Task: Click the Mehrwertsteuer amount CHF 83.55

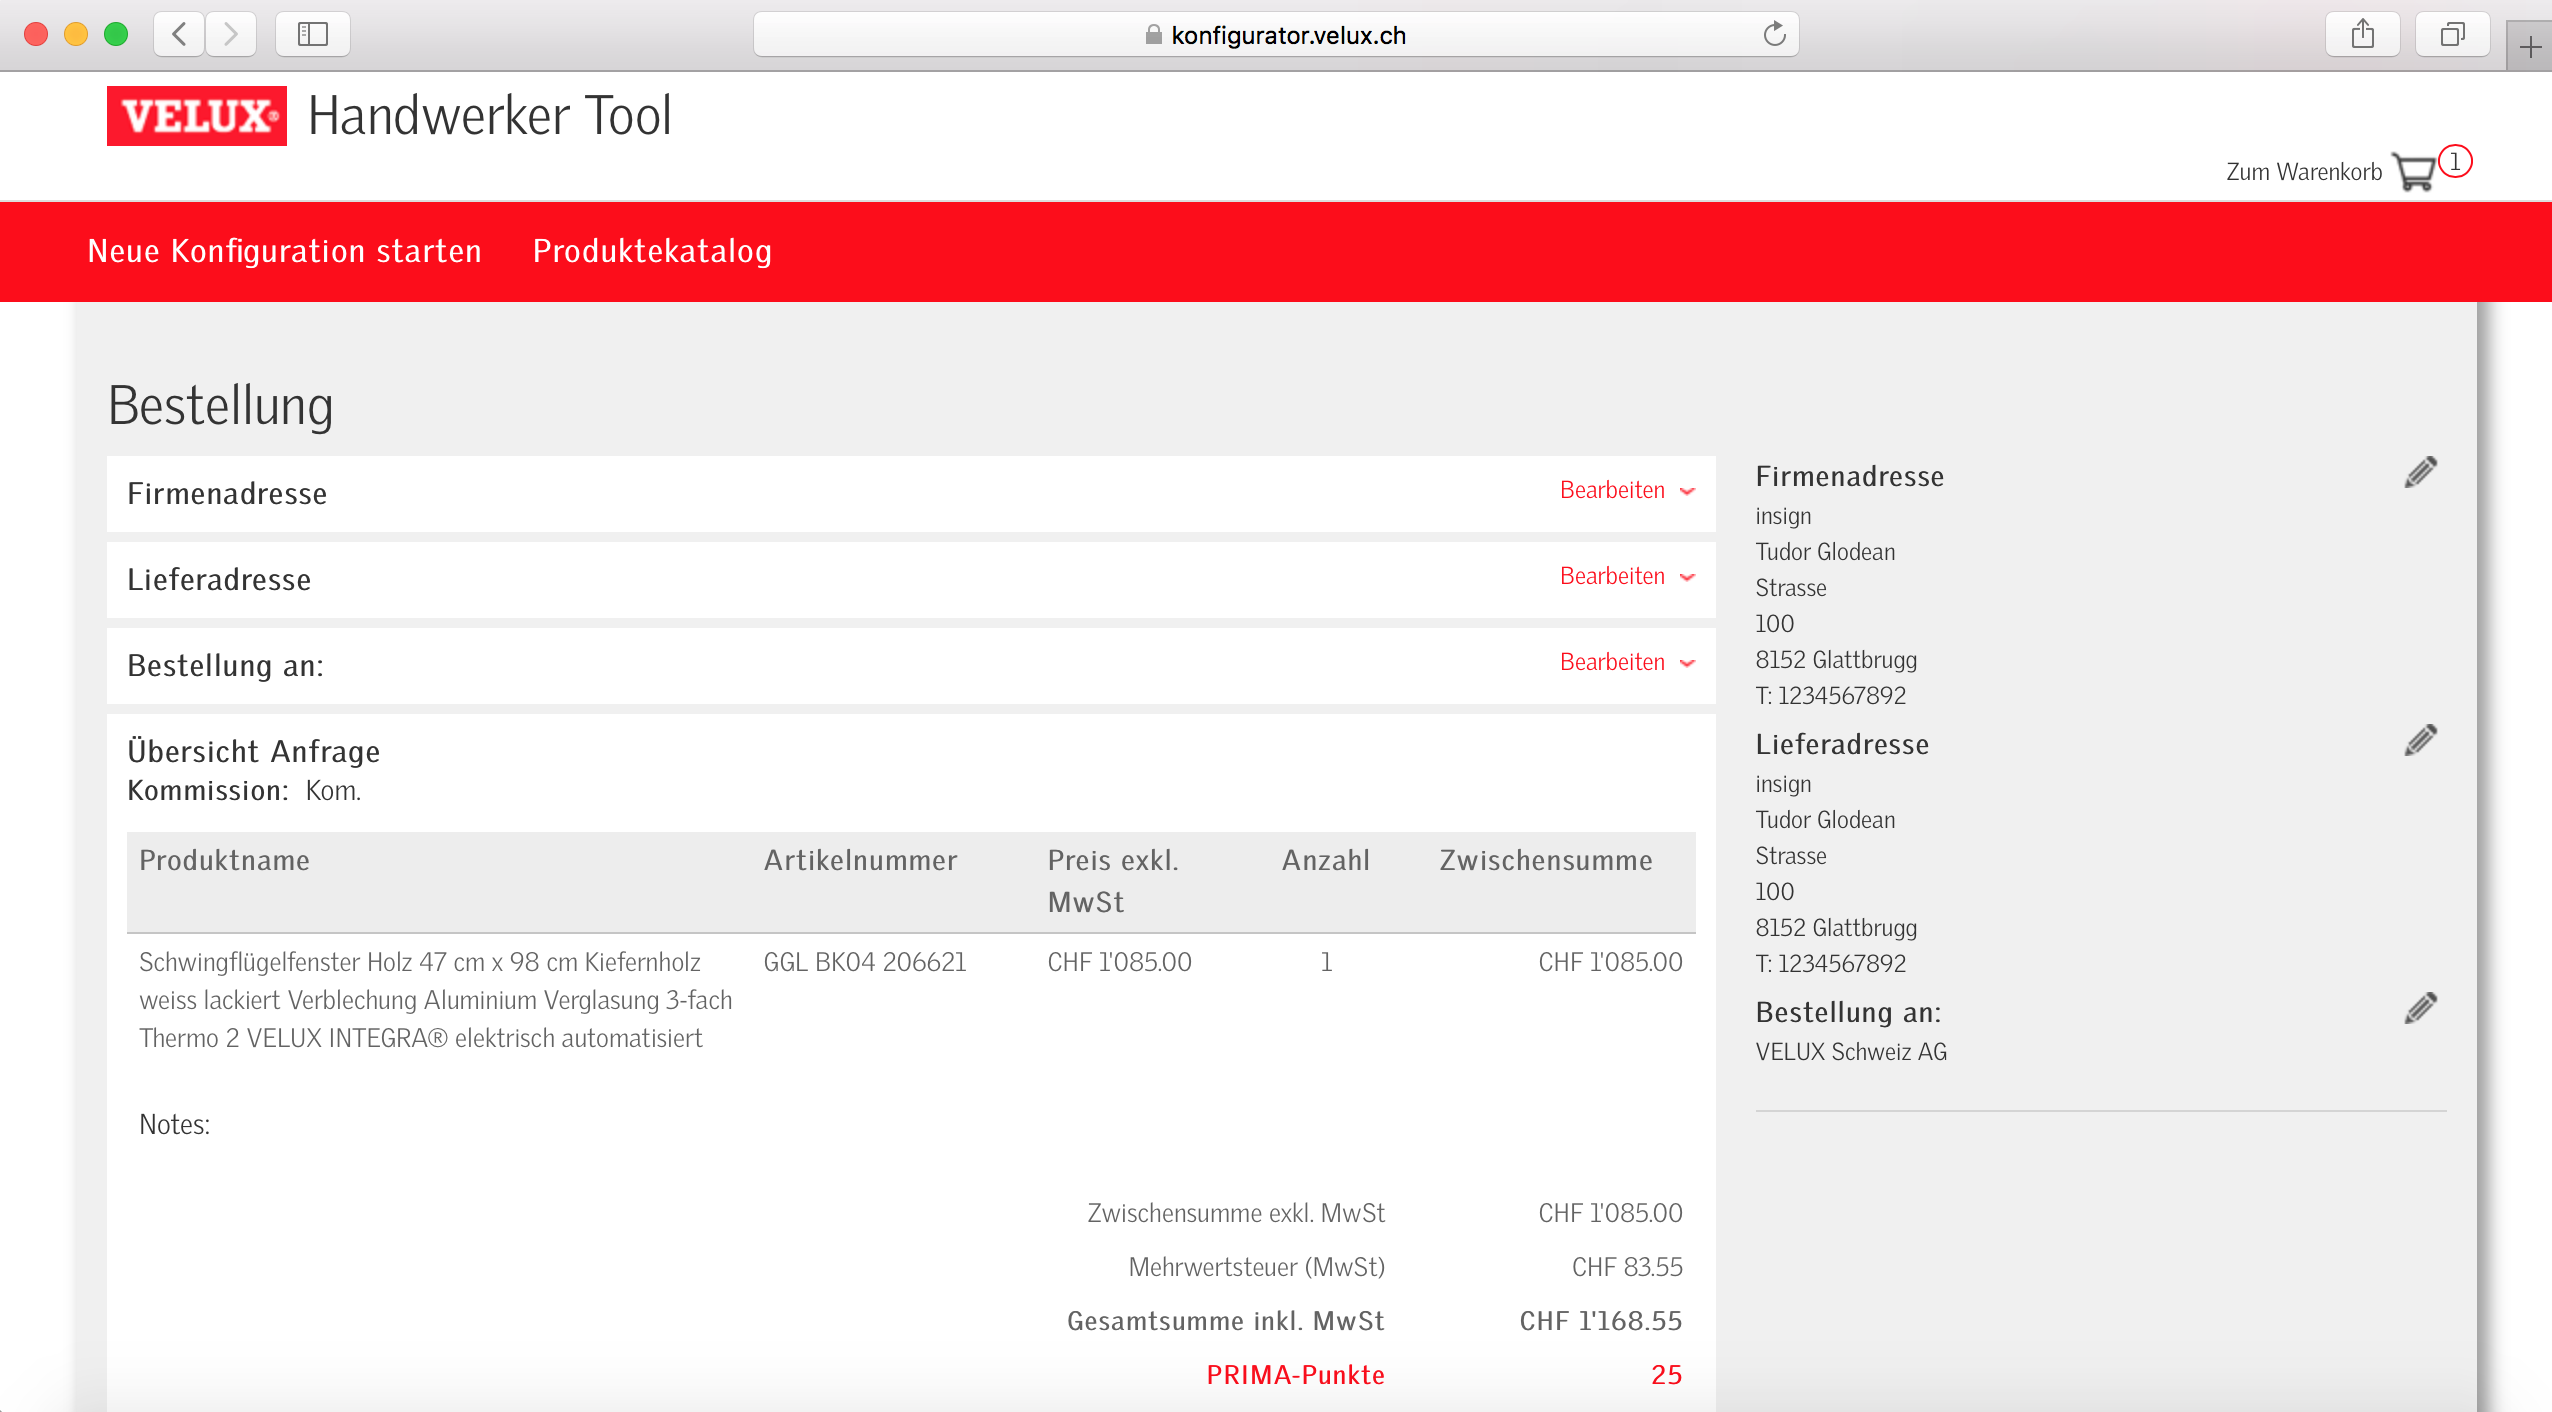Action: point(1627,1267)
